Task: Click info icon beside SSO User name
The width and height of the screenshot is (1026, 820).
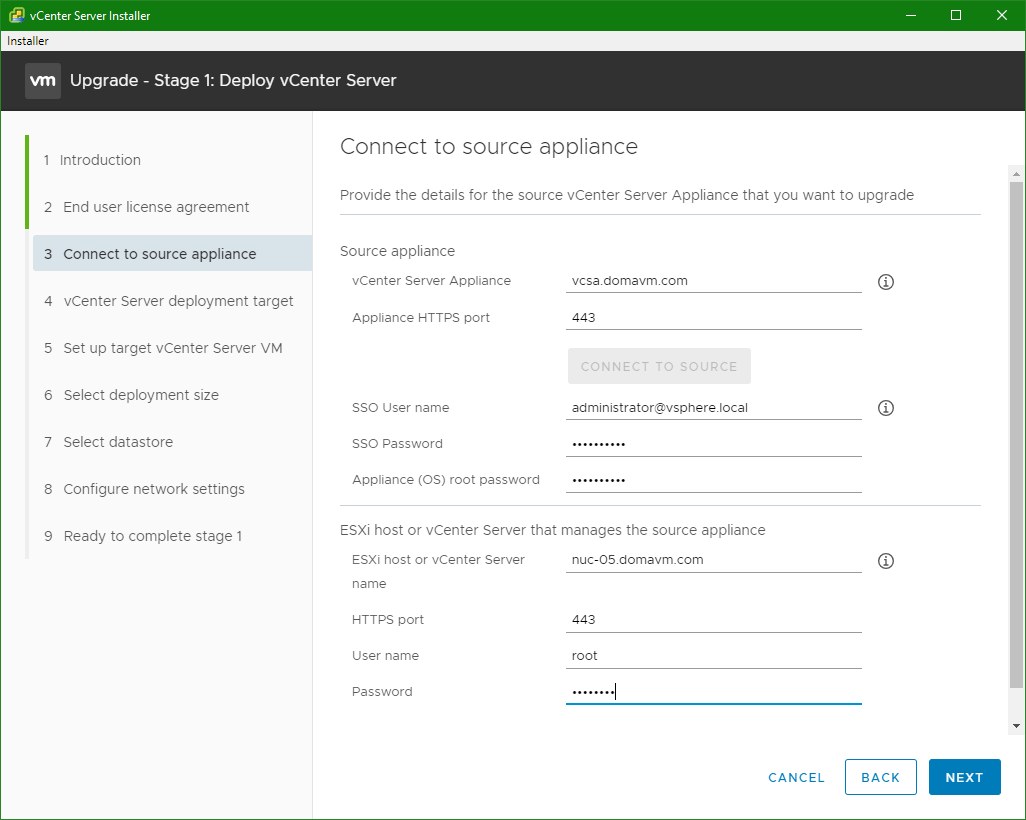Action: 885,408
